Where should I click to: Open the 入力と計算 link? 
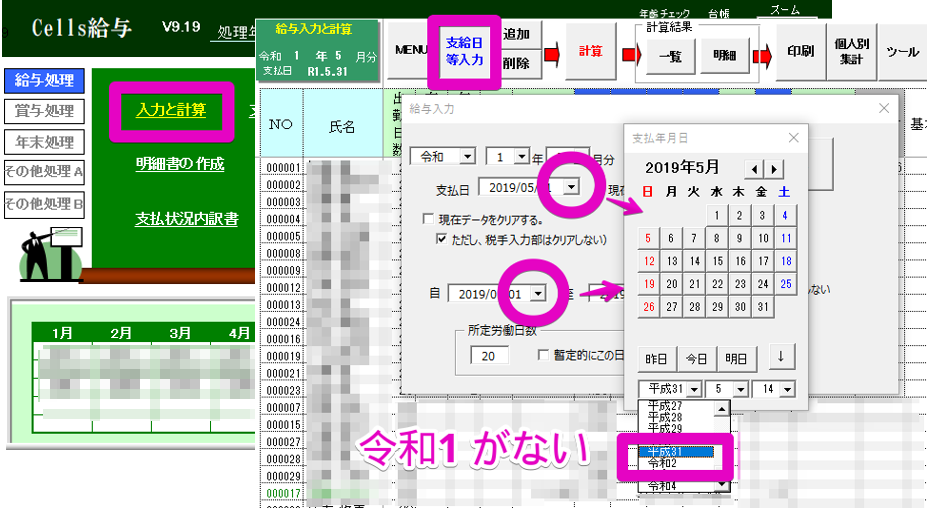click(171, 110)
